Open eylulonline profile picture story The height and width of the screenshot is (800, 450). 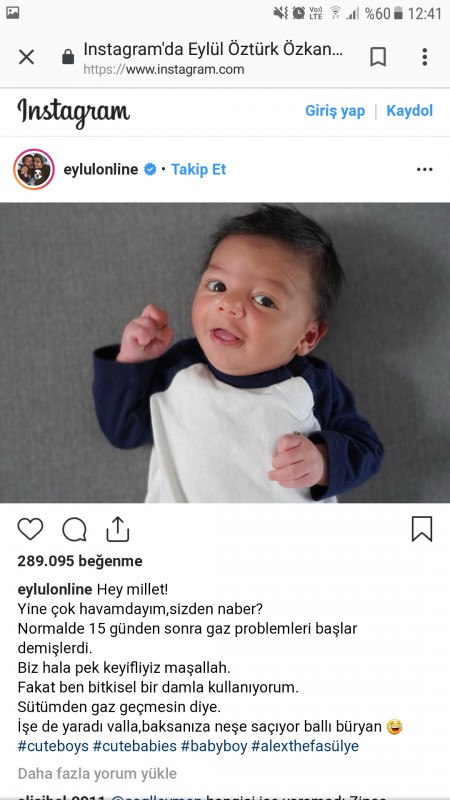pyautogui.click(x=34, y=169)
